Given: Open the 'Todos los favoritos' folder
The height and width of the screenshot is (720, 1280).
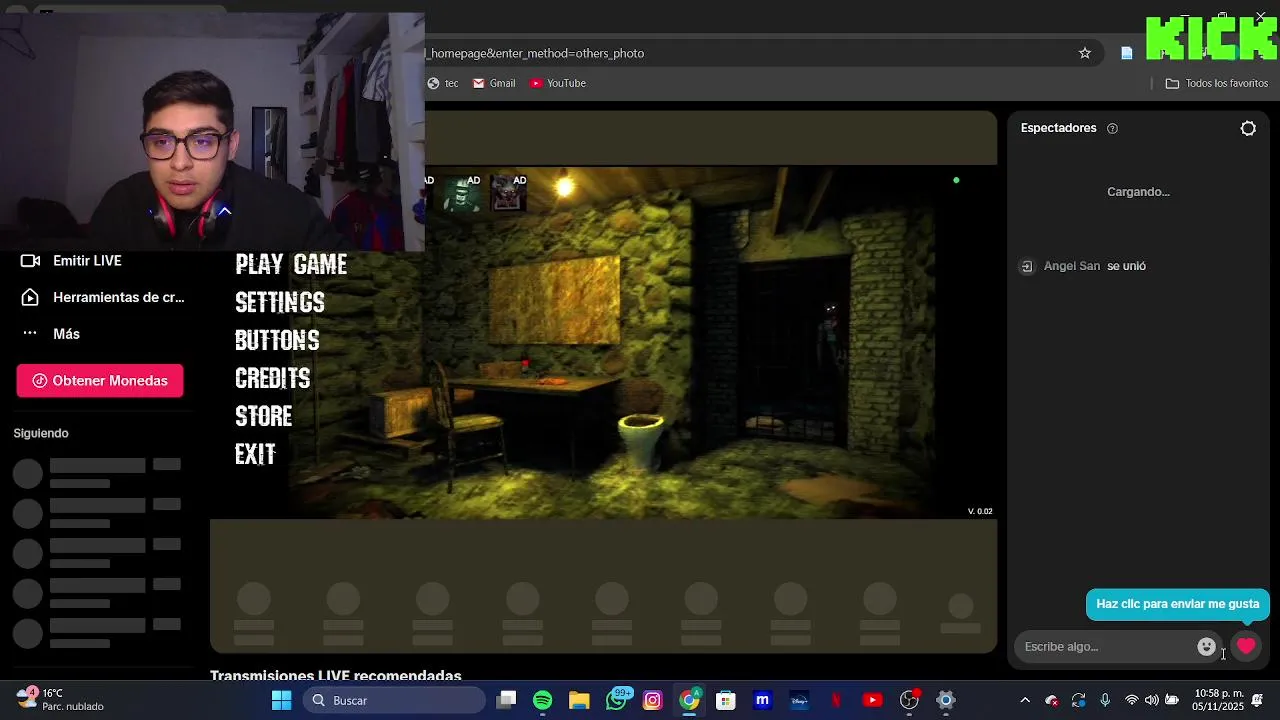Looking at the screenshot, I should (x=1217, y=83).
